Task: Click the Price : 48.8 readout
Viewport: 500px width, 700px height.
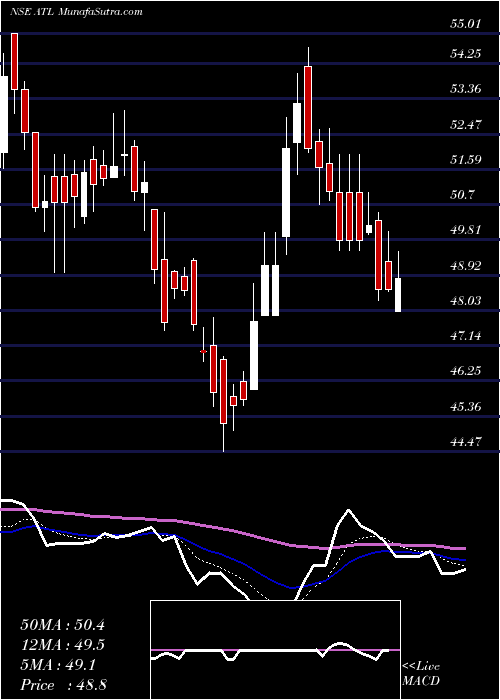Action: pos(63,685)
